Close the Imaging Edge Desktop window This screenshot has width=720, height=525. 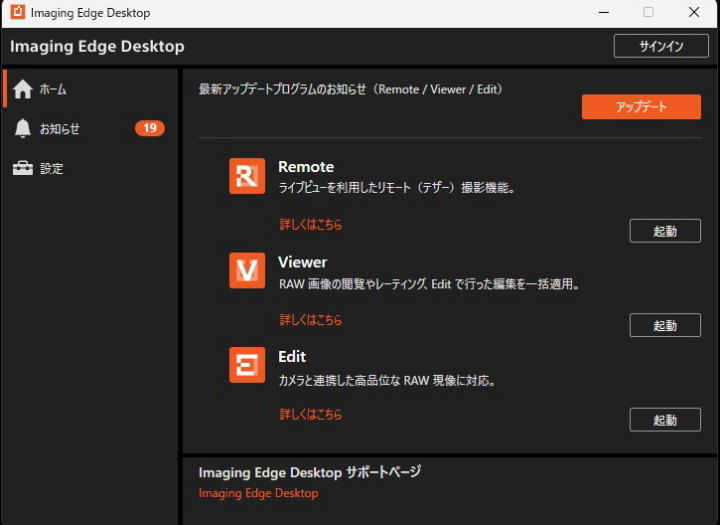click(x=694, y=12)
